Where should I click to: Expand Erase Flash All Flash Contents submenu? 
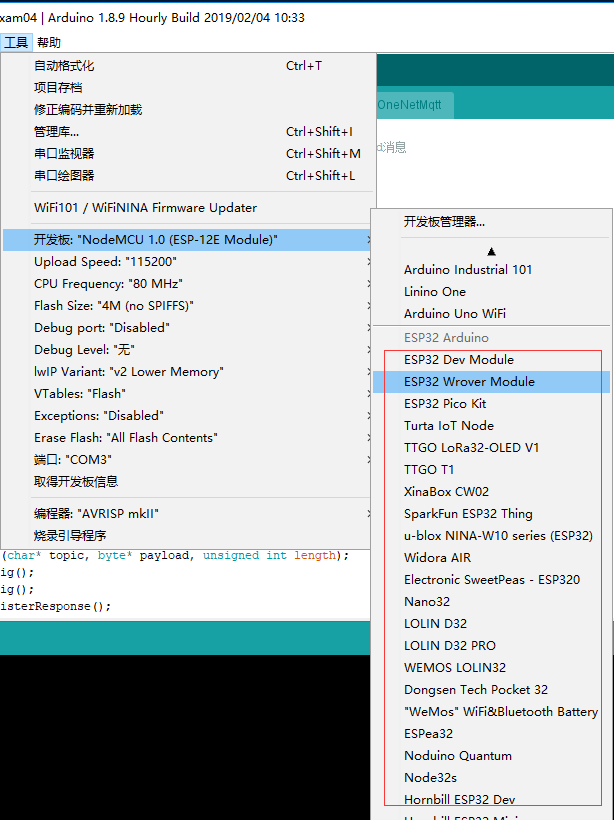(x=188, y=438)
